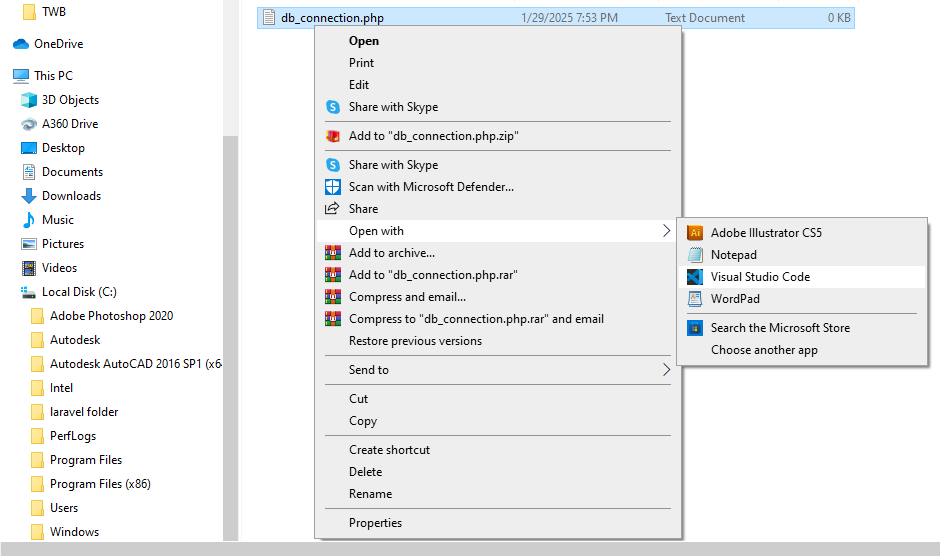
Task: Click the zip archive icon for db_connection.php.zip
Action: [x=333, y=136]
